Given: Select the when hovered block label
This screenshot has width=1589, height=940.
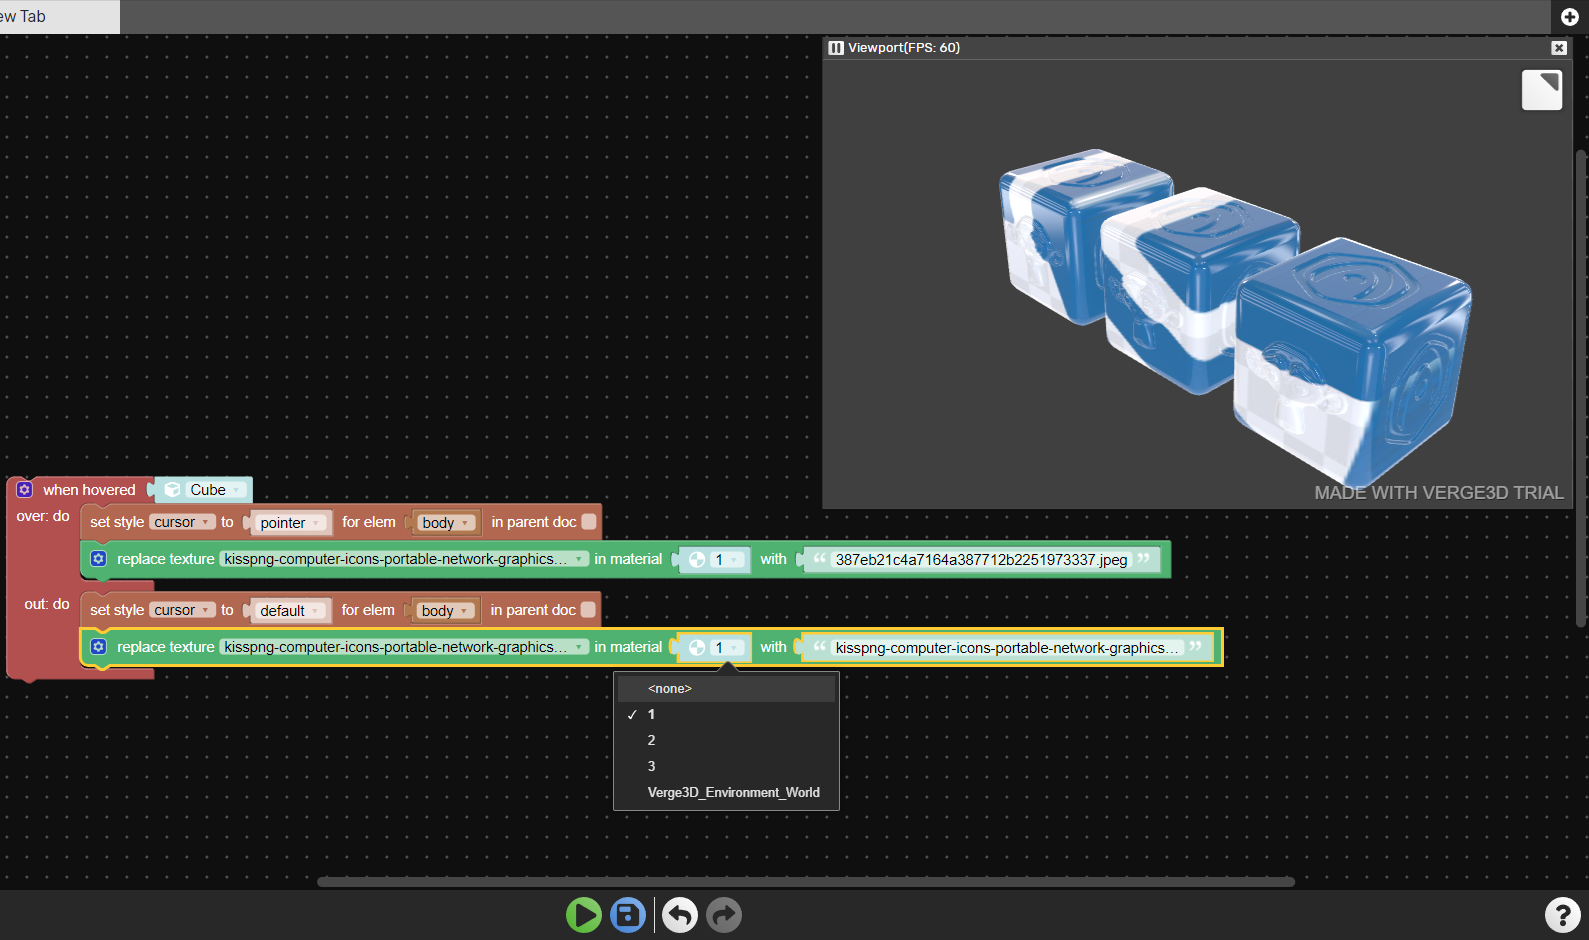Looking at the screenshot, I should [89, 490].
